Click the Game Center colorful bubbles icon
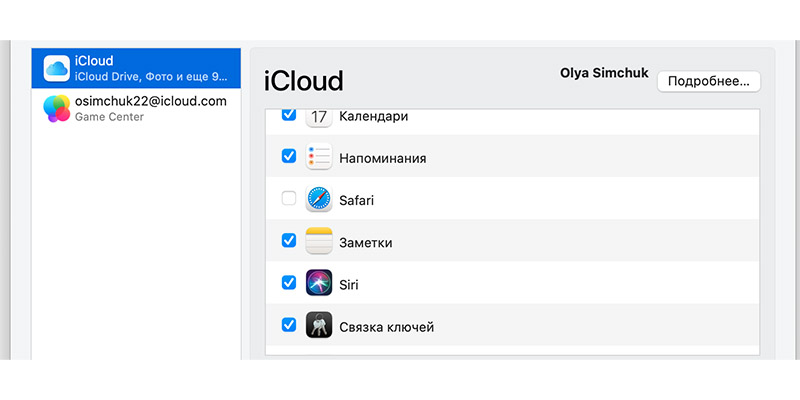Viewport: 800px width, 400px height. (x=57, y=108)
